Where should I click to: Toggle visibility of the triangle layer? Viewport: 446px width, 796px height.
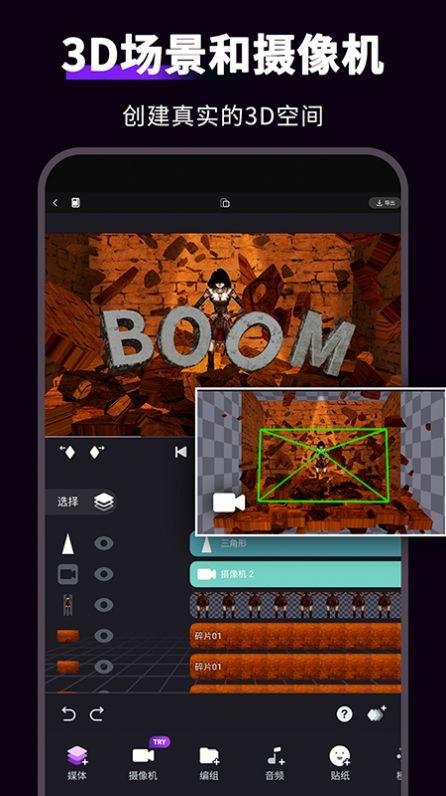point(104,544)
